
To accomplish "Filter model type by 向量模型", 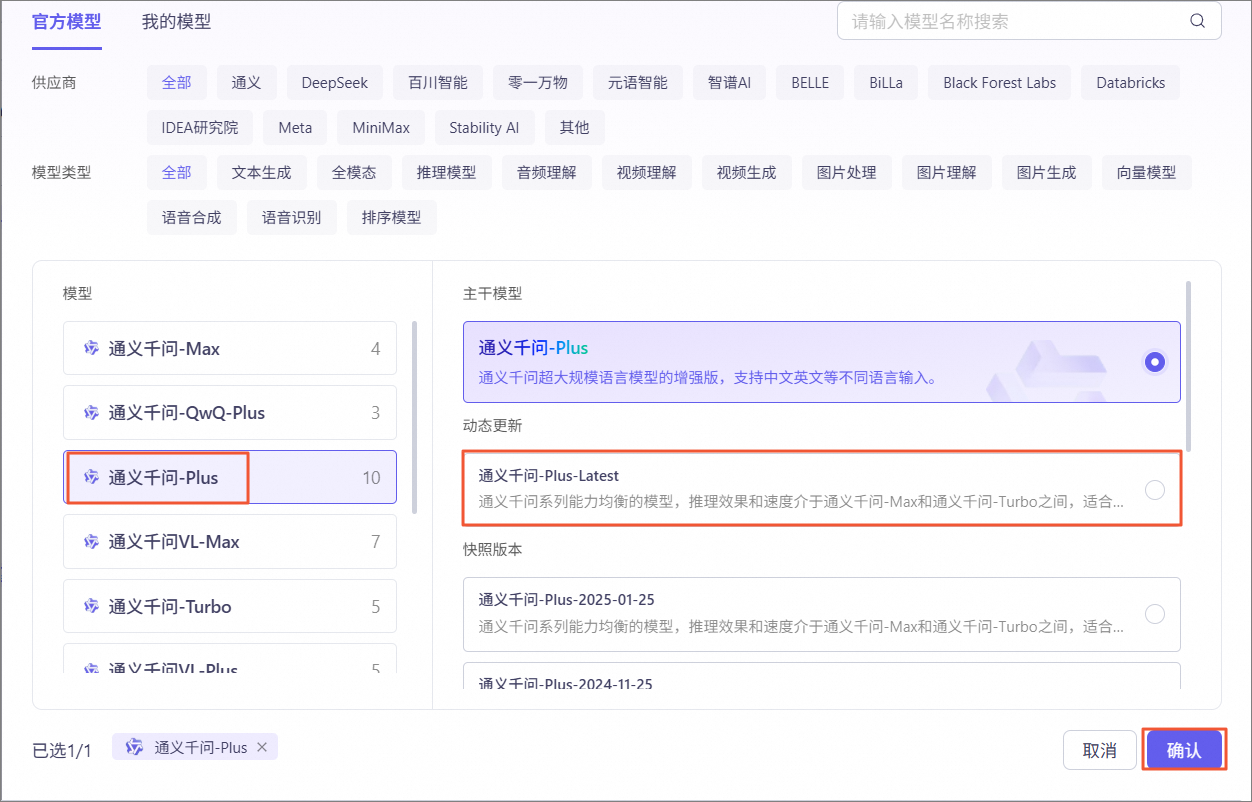I will tap(1147, 173).
